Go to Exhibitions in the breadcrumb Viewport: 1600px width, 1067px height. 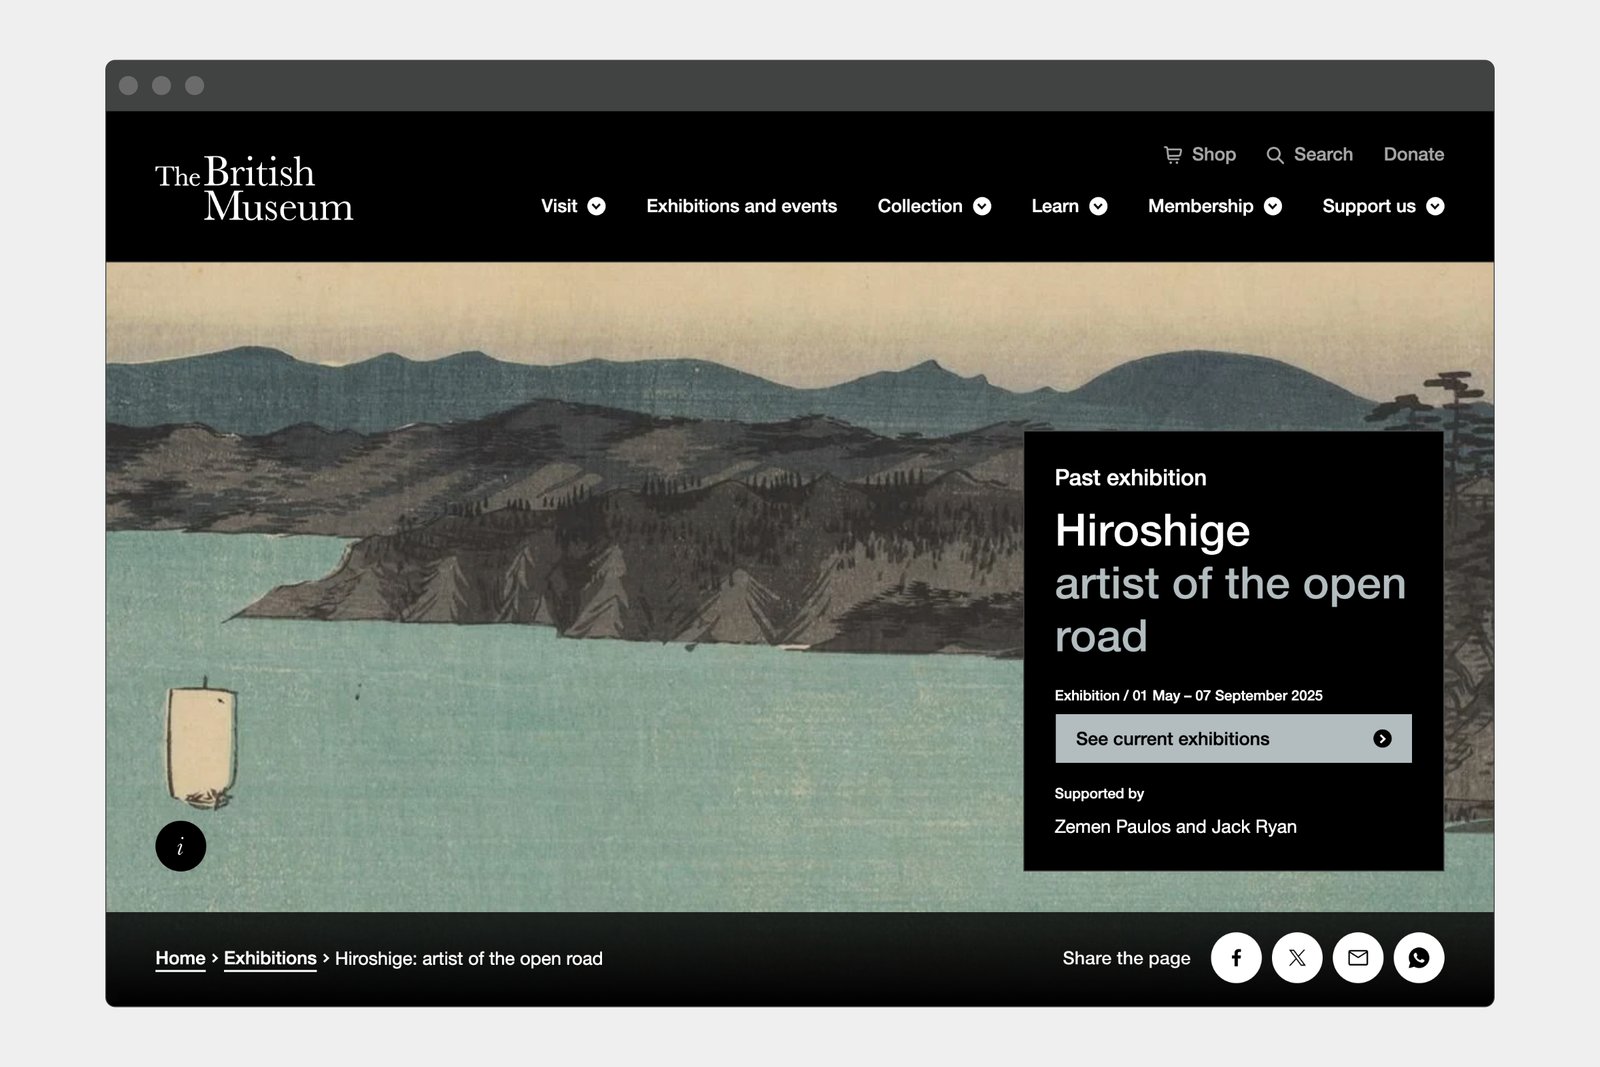click(270, 958)
